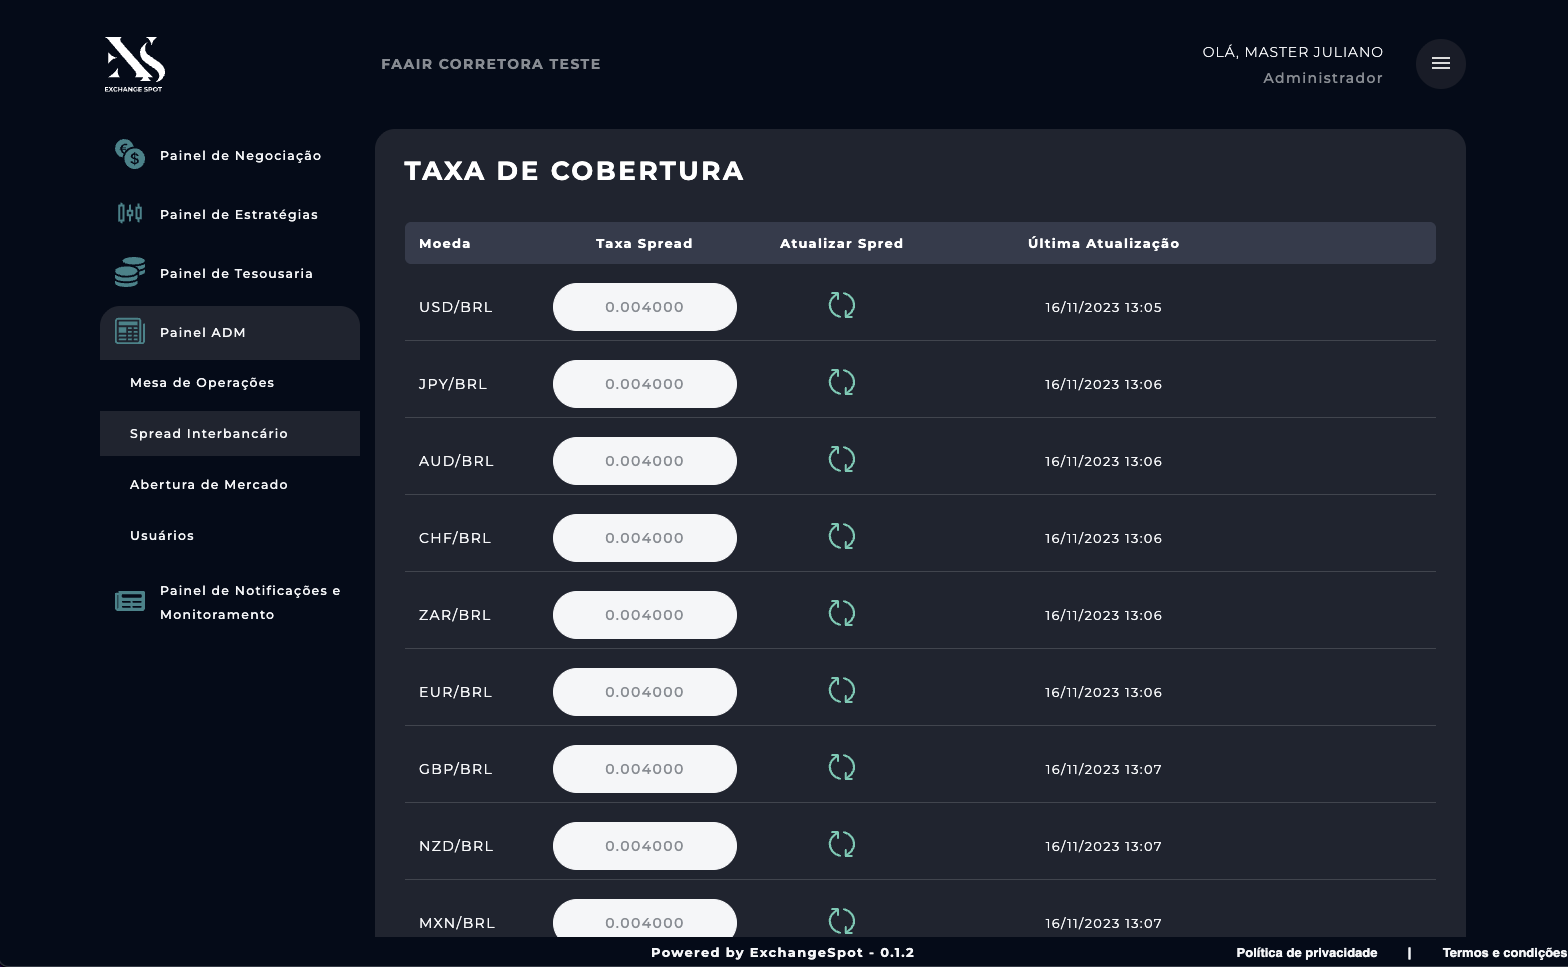Click the Exchange Spot logo
The width and height of the screenshot is (1568, 967).
pyautogui.click(x=134, y=64)
